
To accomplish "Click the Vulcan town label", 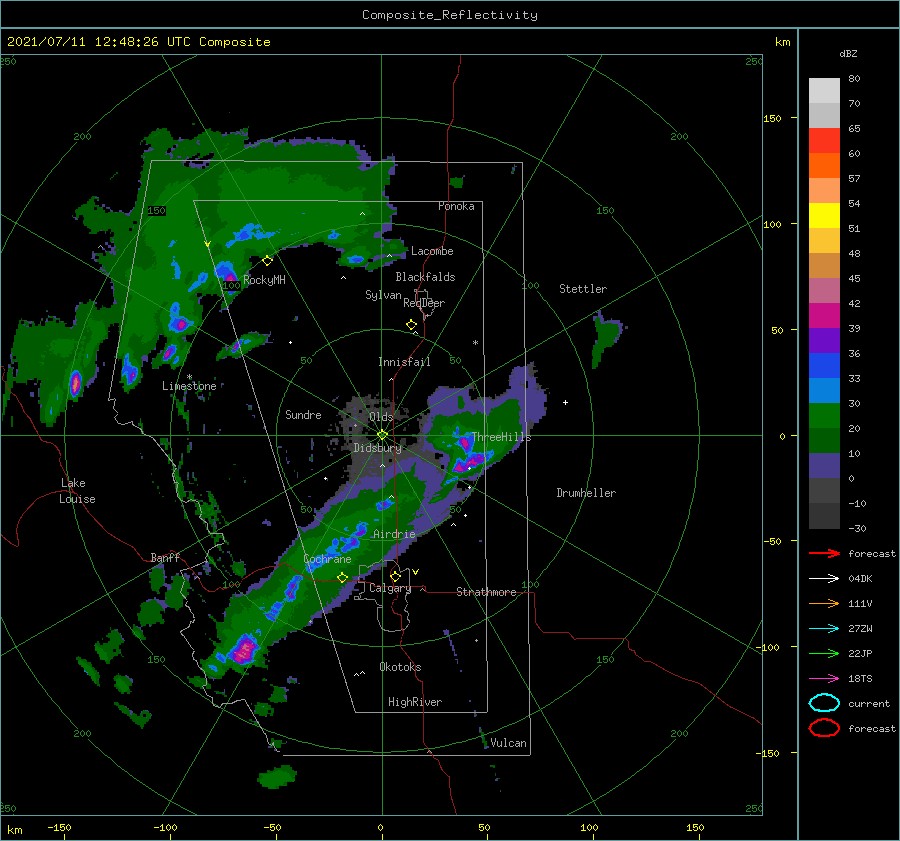I will (x=508, y=743).
